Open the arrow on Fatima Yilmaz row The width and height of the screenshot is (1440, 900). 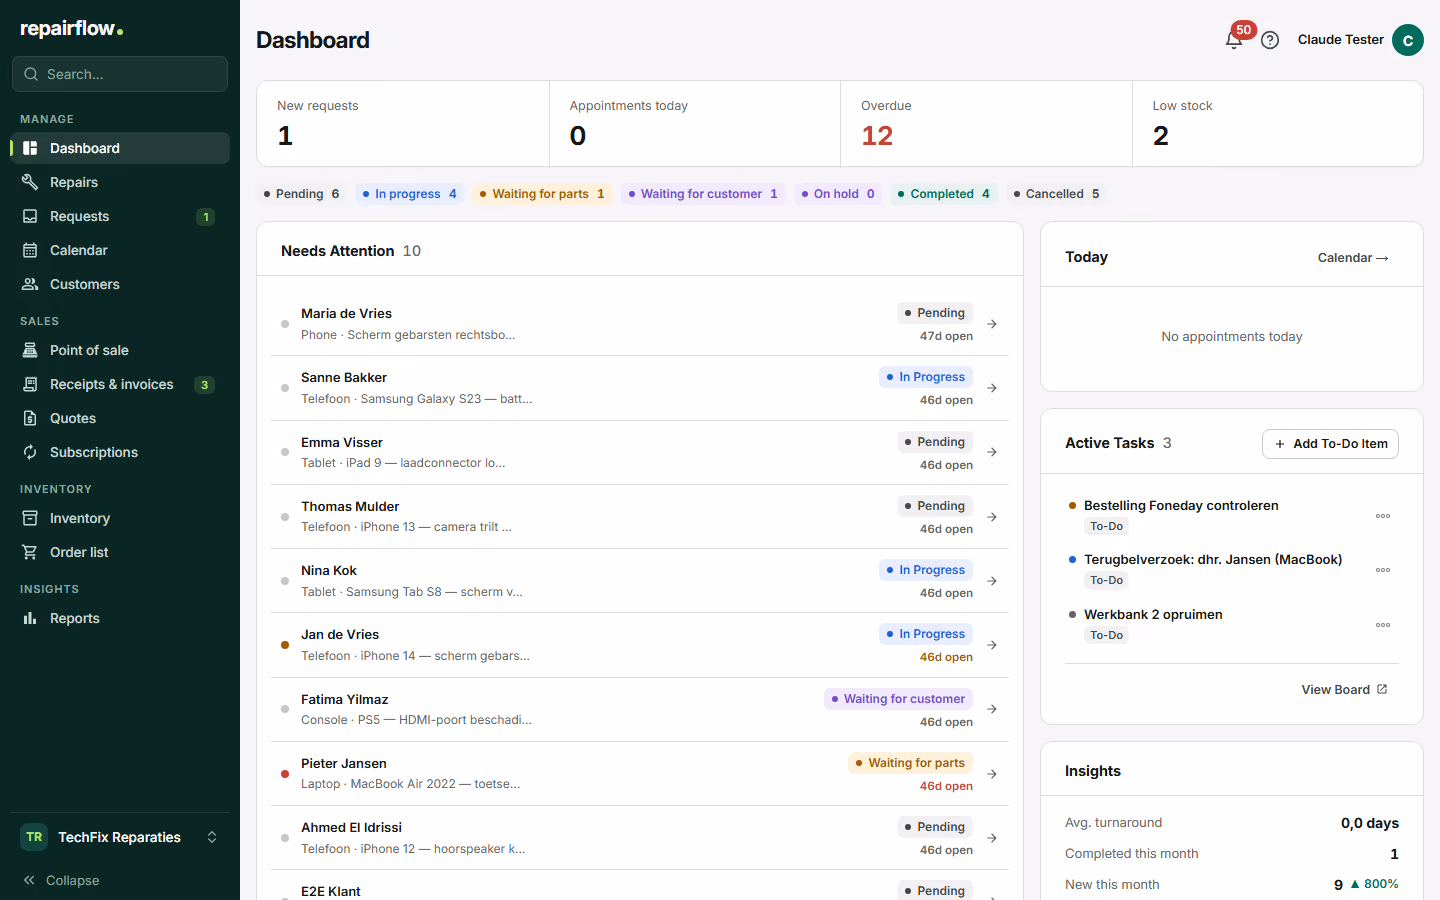tap(992, 709)
